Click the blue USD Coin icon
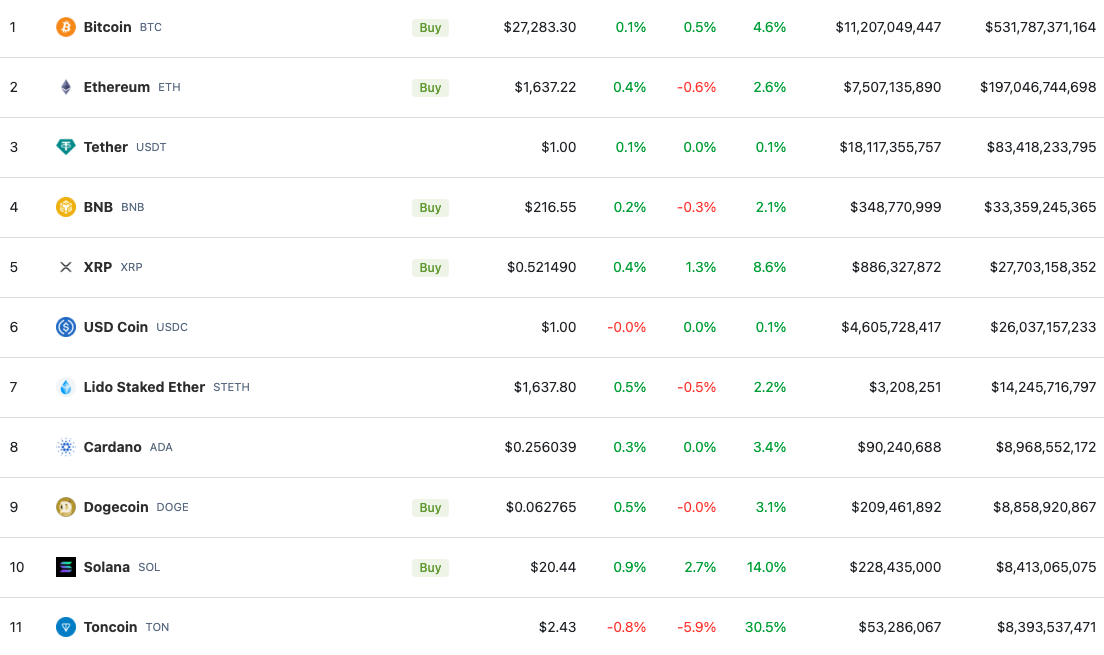Image resolution: width=1104 pixels, height=655 pixels. coord(65,327)
